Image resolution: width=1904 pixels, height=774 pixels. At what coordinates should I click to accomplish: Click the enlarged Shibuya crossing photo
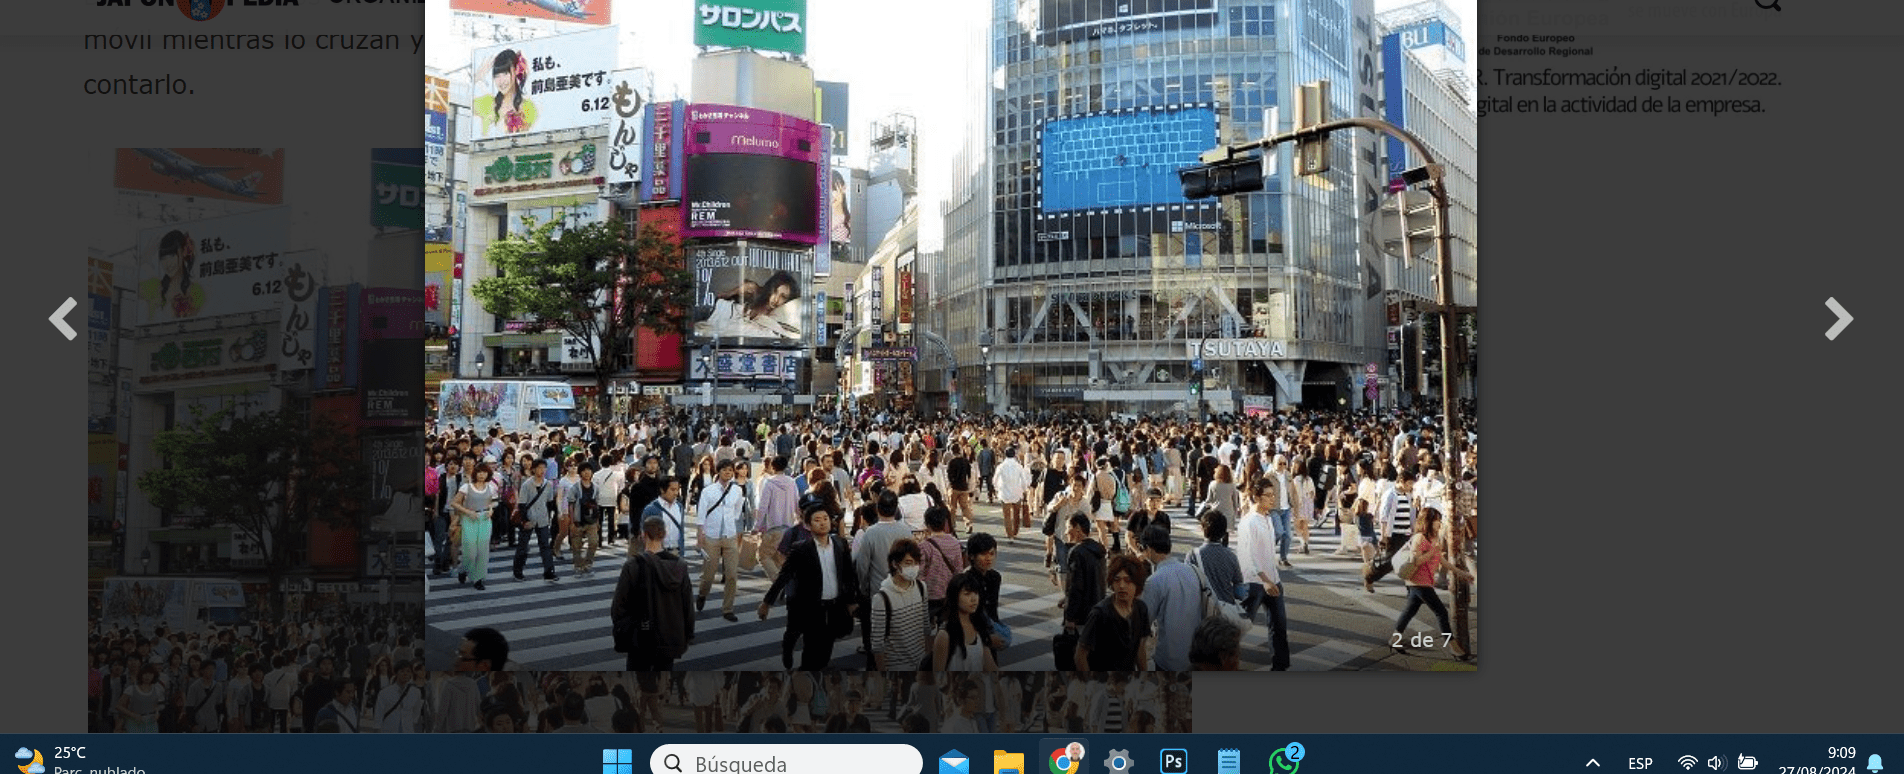pyautogui.click(x=950, y=335)
